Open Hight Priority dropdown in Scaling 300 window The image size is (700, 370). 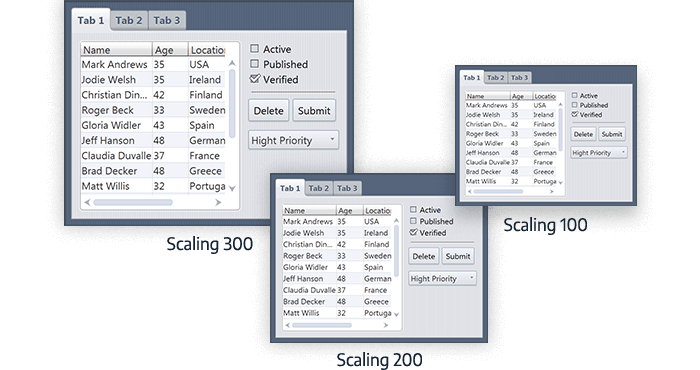click(x=293, y=140)
